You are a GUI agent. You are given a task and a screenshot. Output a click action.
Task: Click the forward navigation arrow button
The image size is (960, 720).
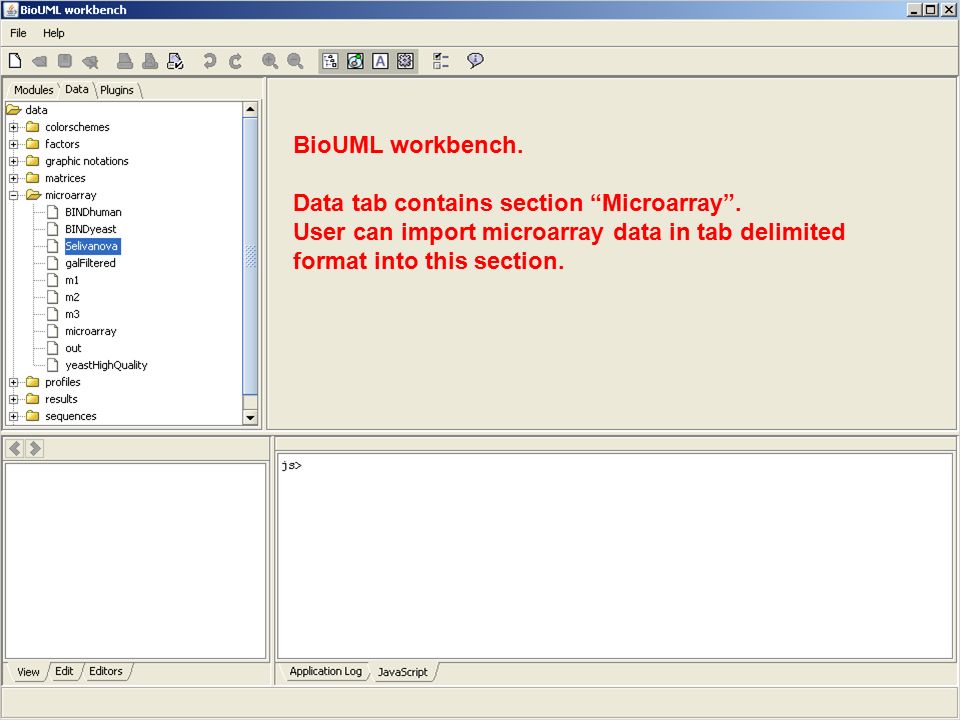(35, 449)
